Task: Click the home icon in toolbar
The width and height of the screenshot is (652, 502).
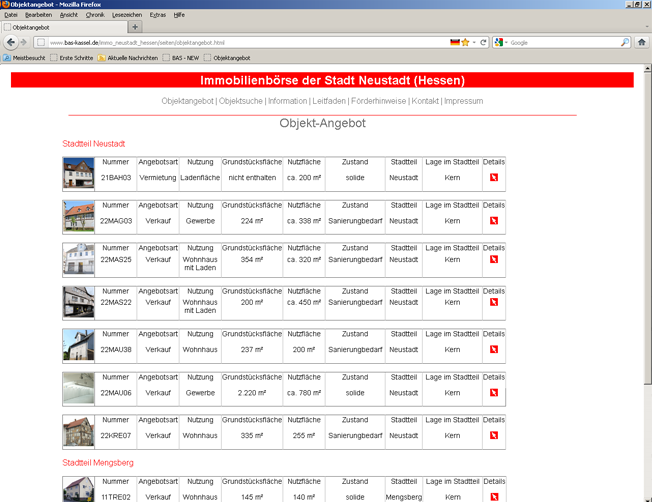Action: pyautogui.click(x=644, y=43)
